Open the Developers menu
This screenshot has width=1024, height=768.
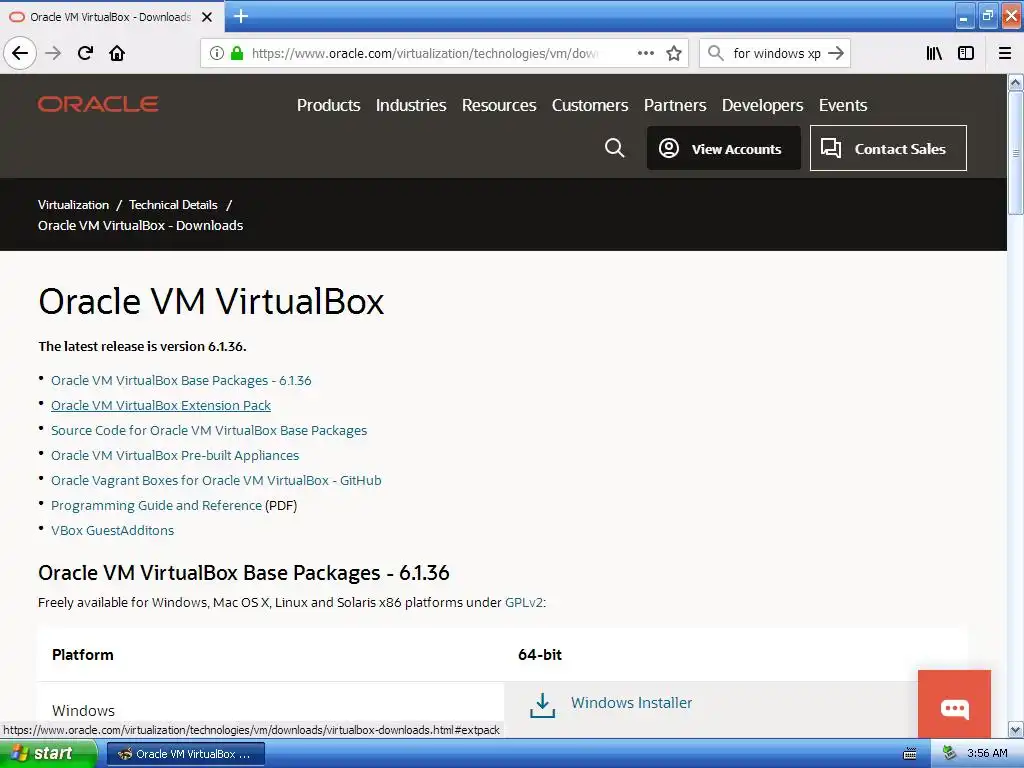click(x=762, y=105)
